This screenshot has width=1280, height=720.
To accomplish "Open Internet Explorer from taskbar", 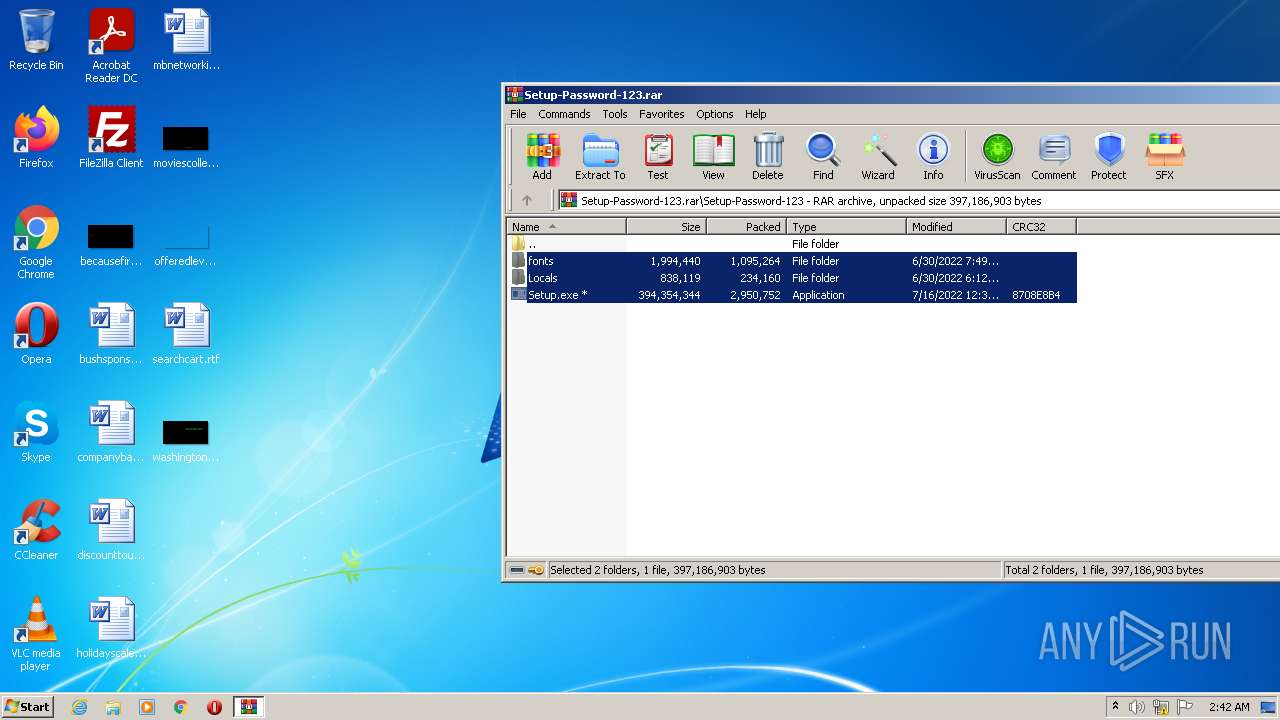I will (79, 707).
